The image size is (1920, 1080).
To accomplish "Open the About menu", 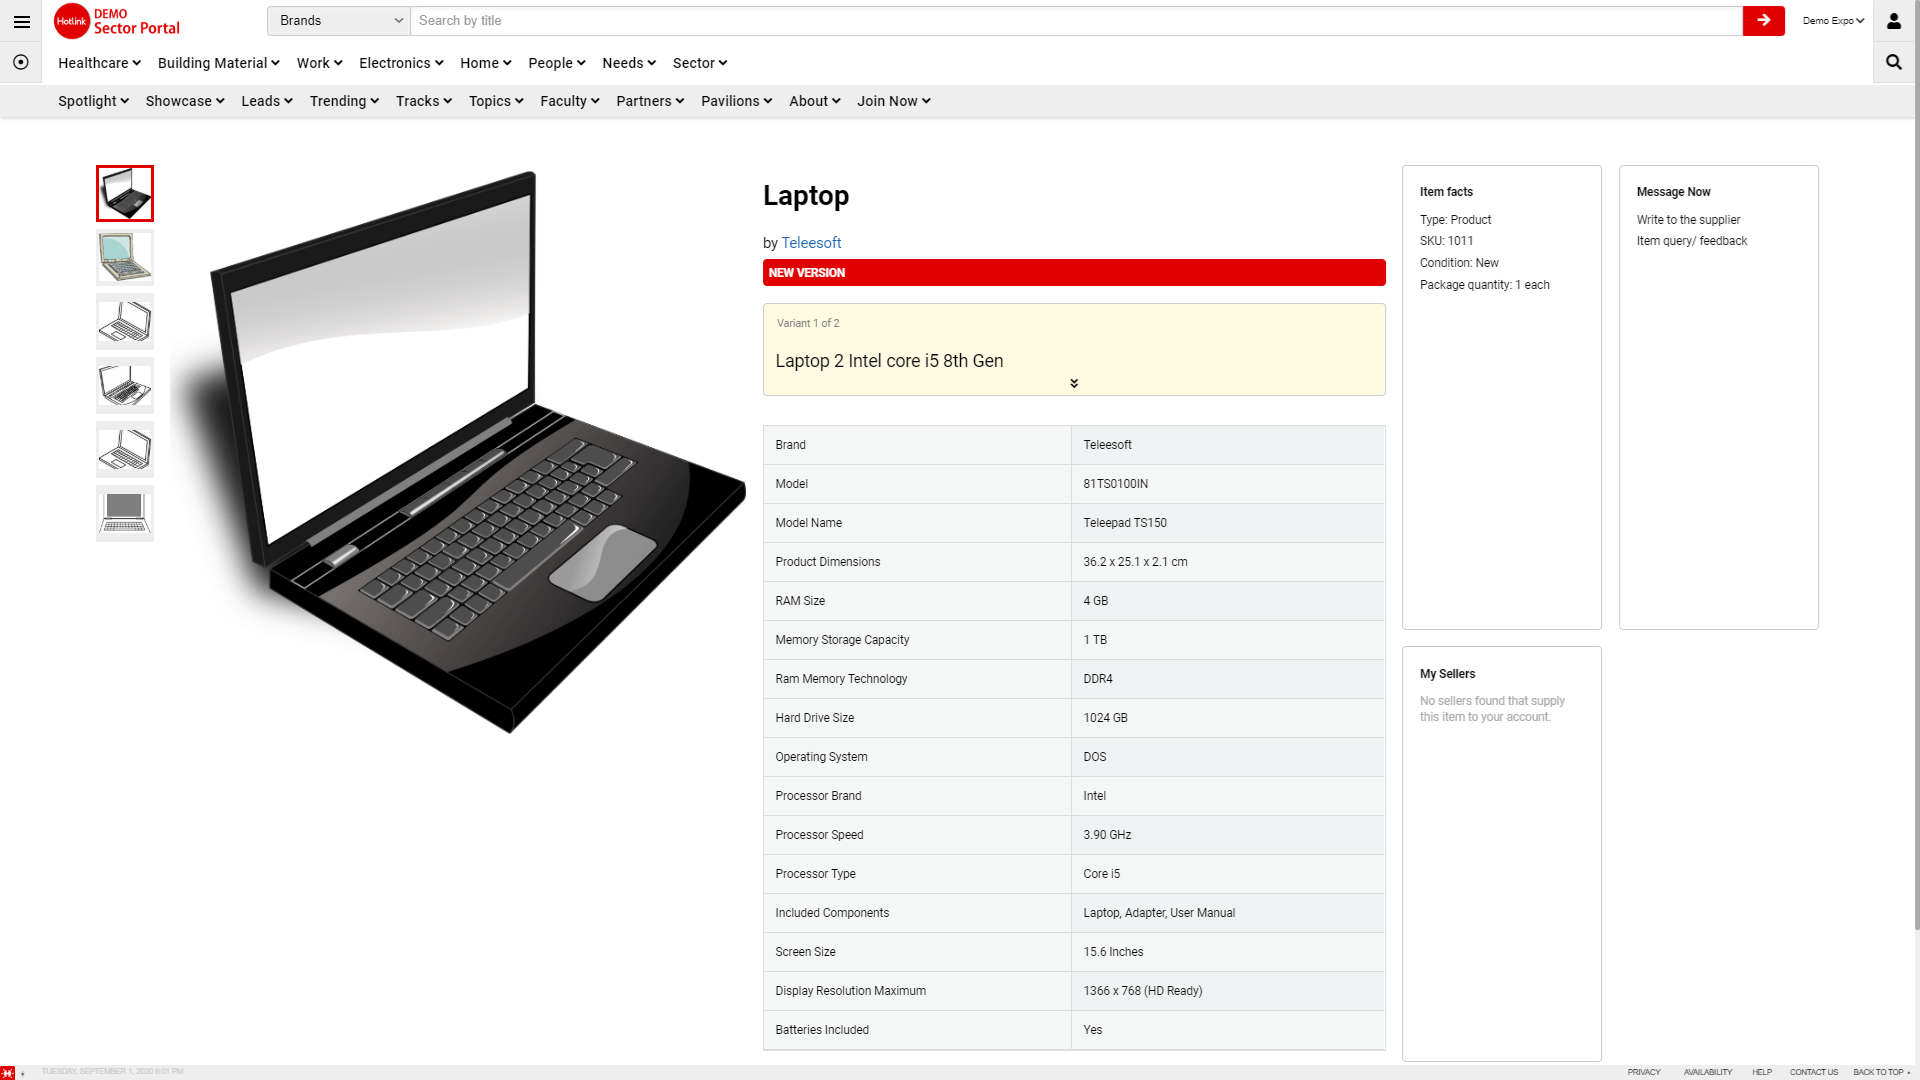I will (x=815, y=101).
